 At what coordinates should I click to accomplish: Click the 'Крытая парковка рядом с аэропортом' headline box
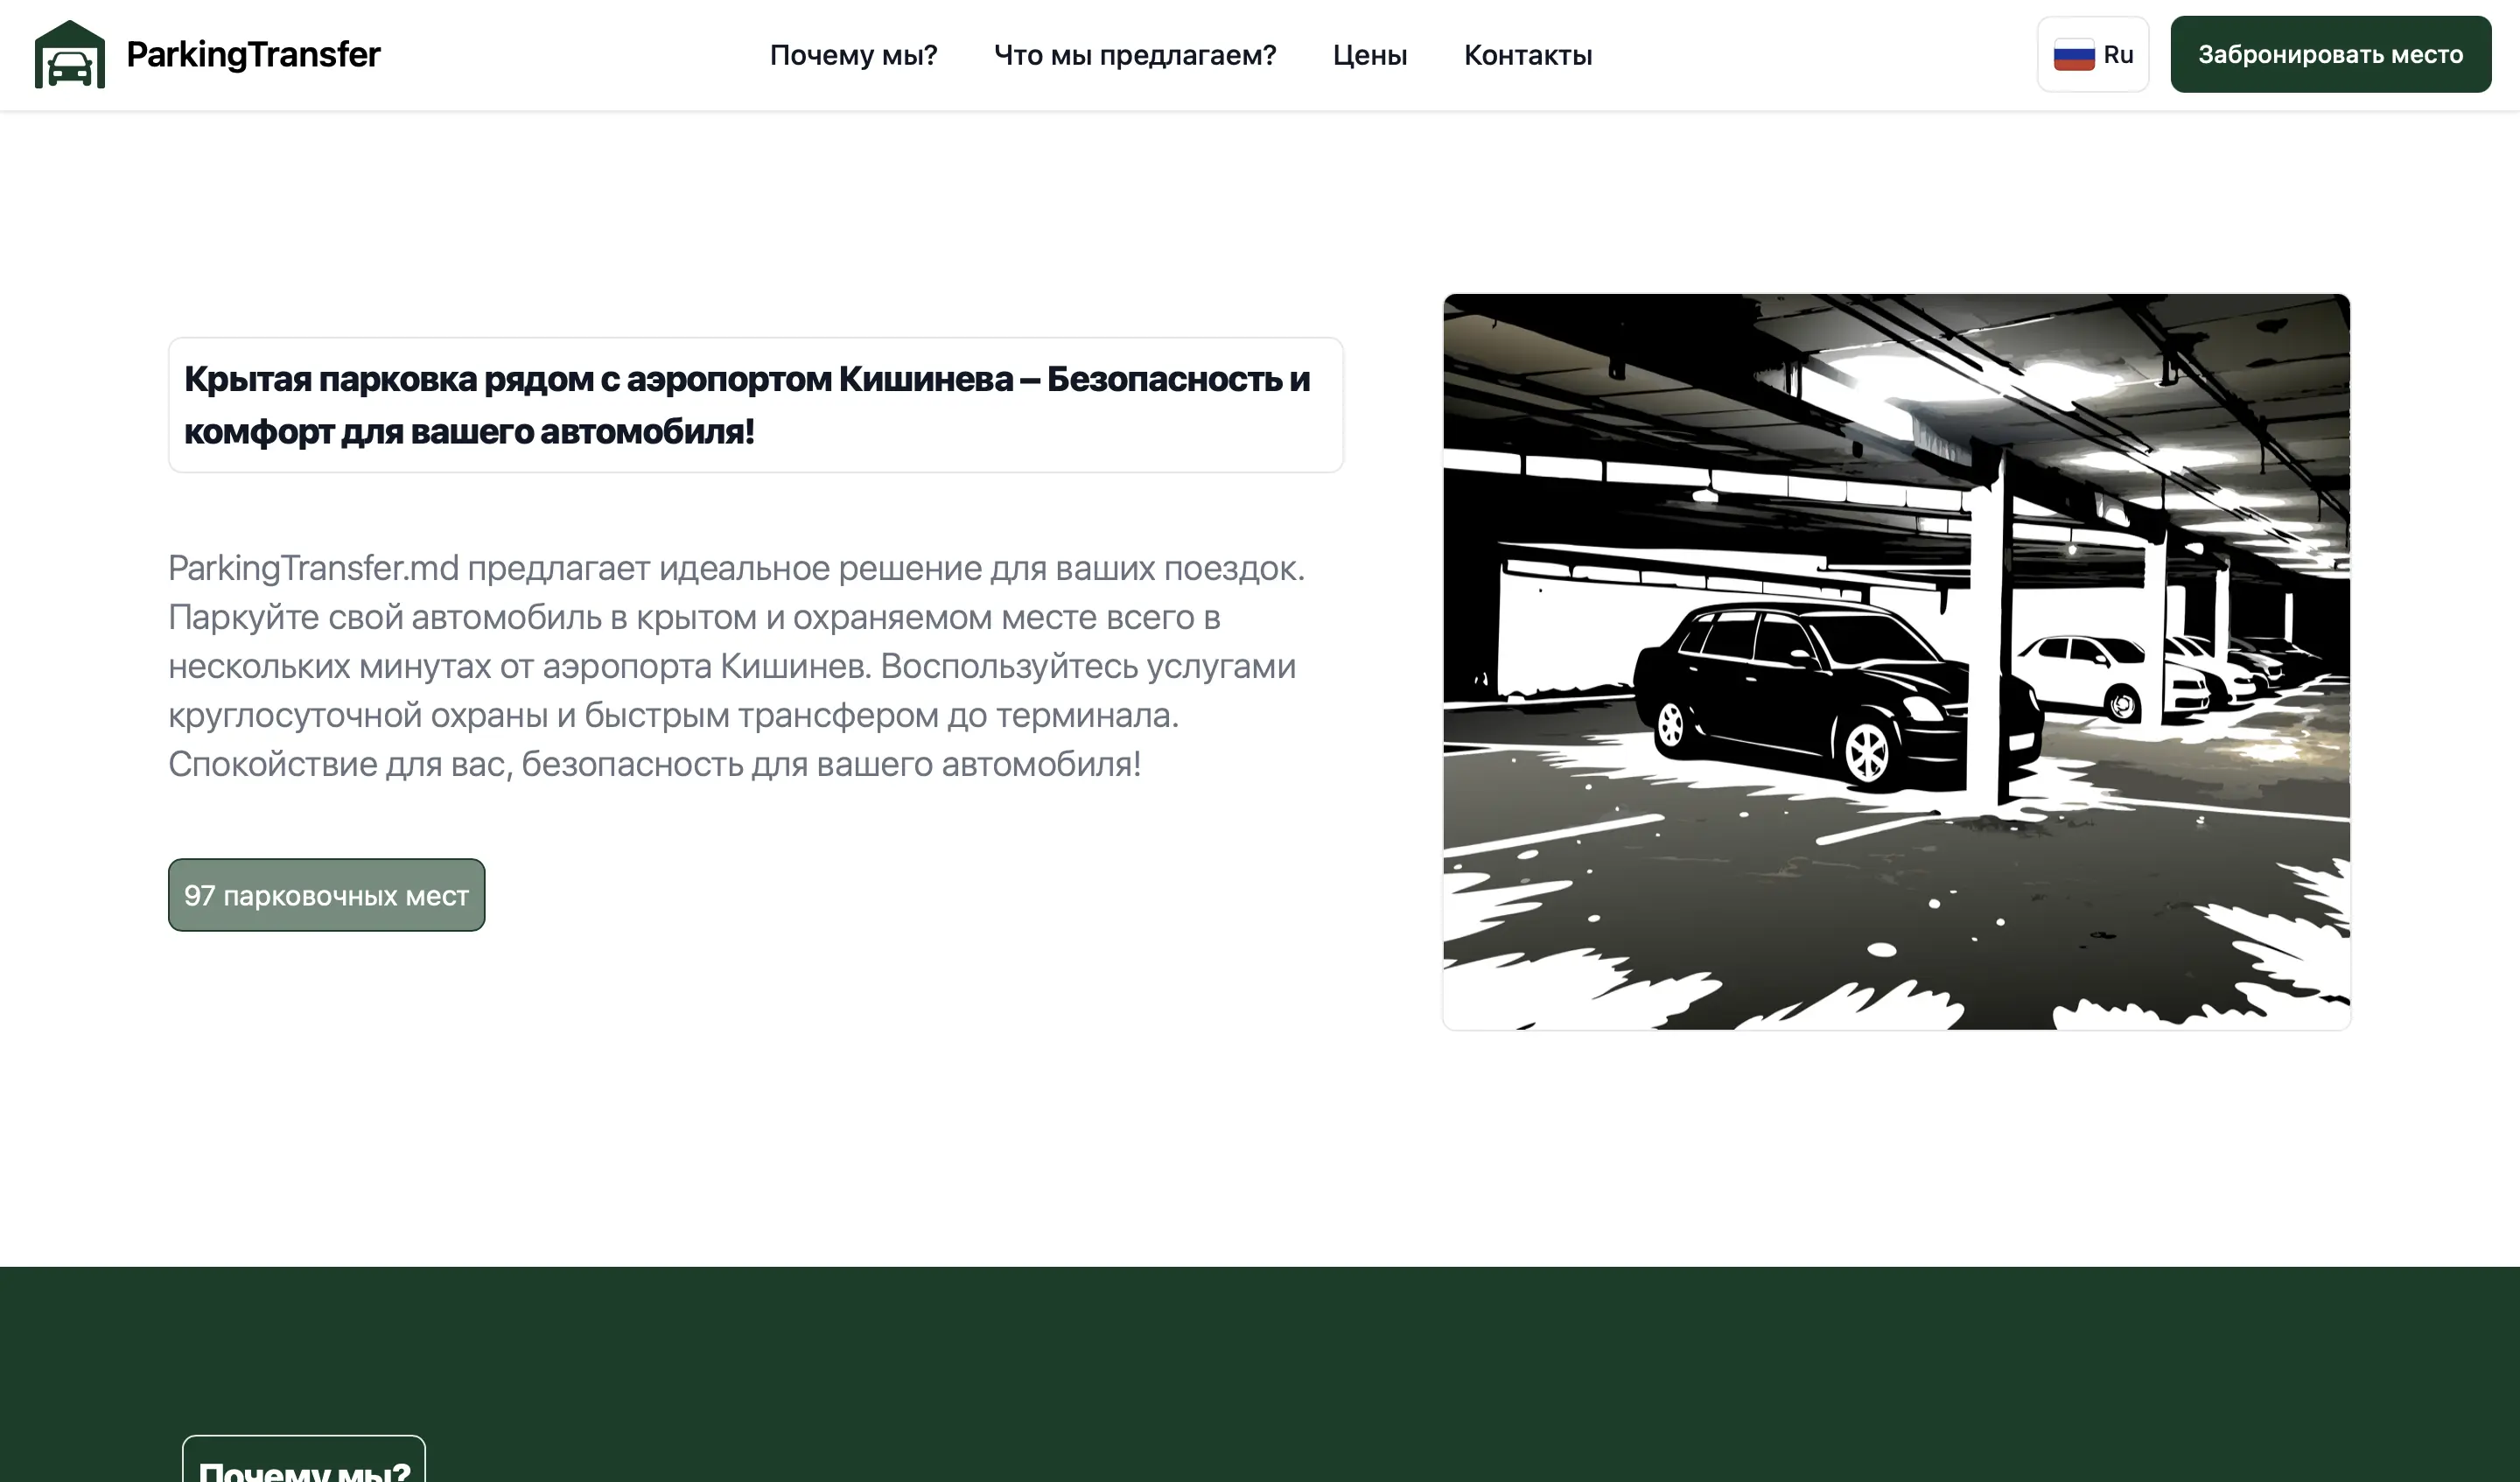click(x=755, y=405)
